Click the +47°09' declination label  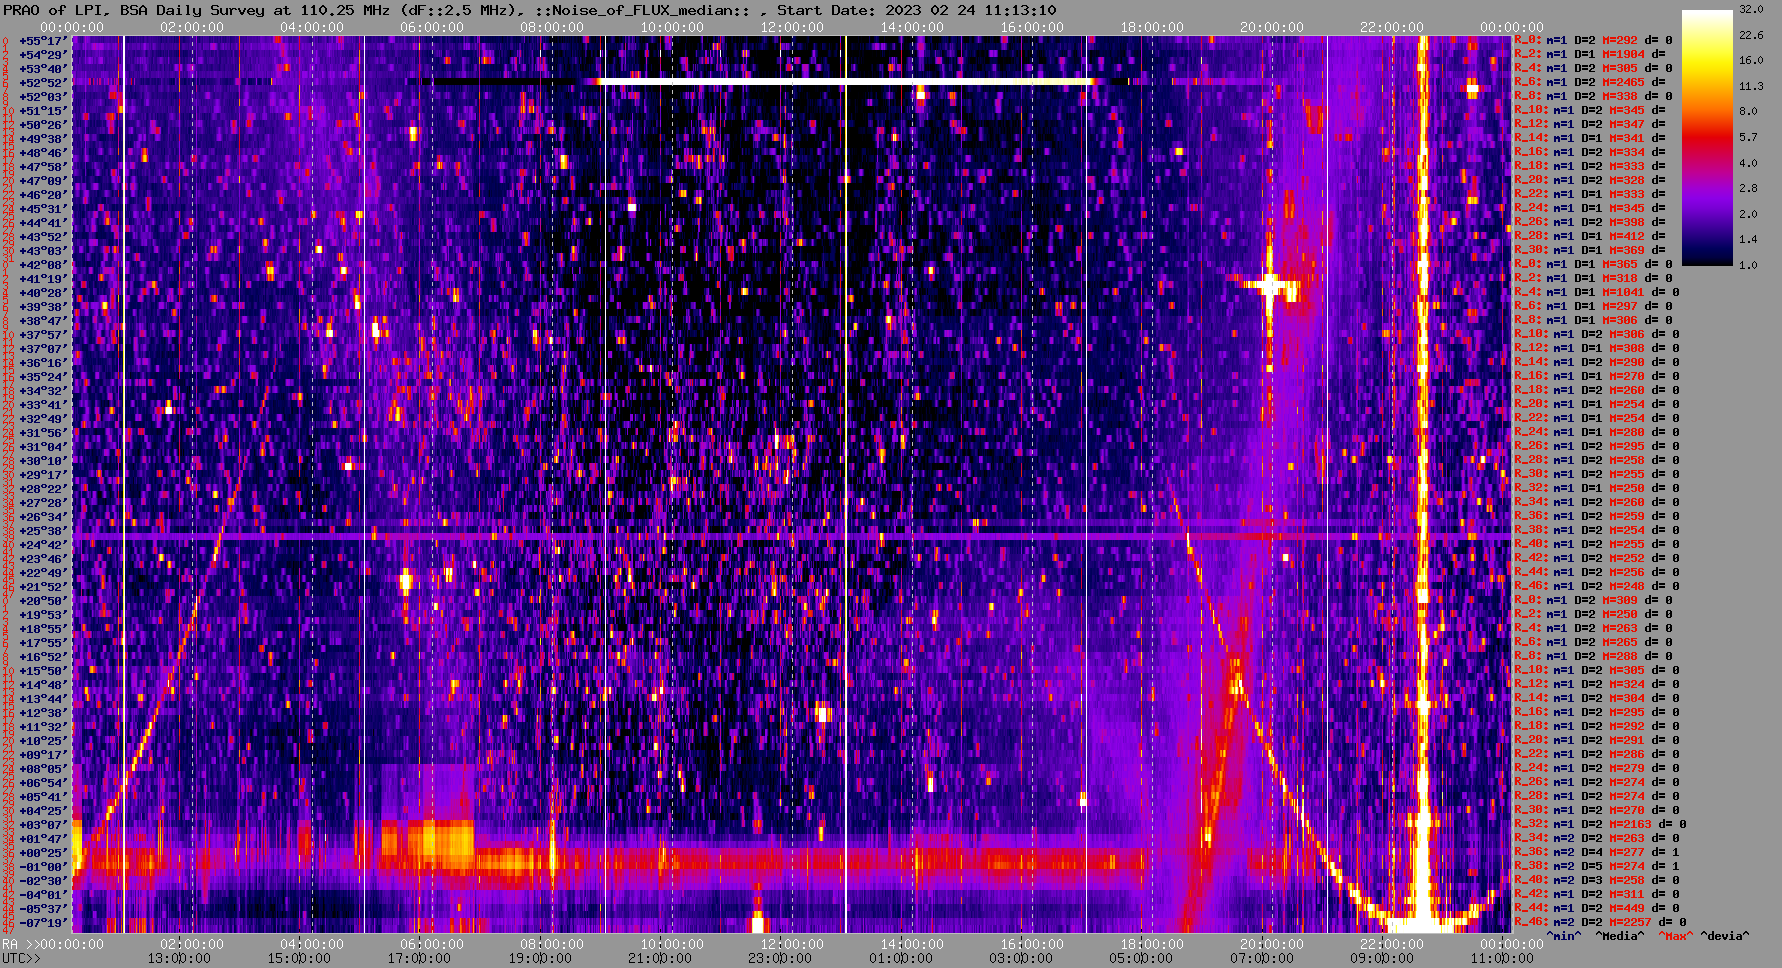pos(43,180)
